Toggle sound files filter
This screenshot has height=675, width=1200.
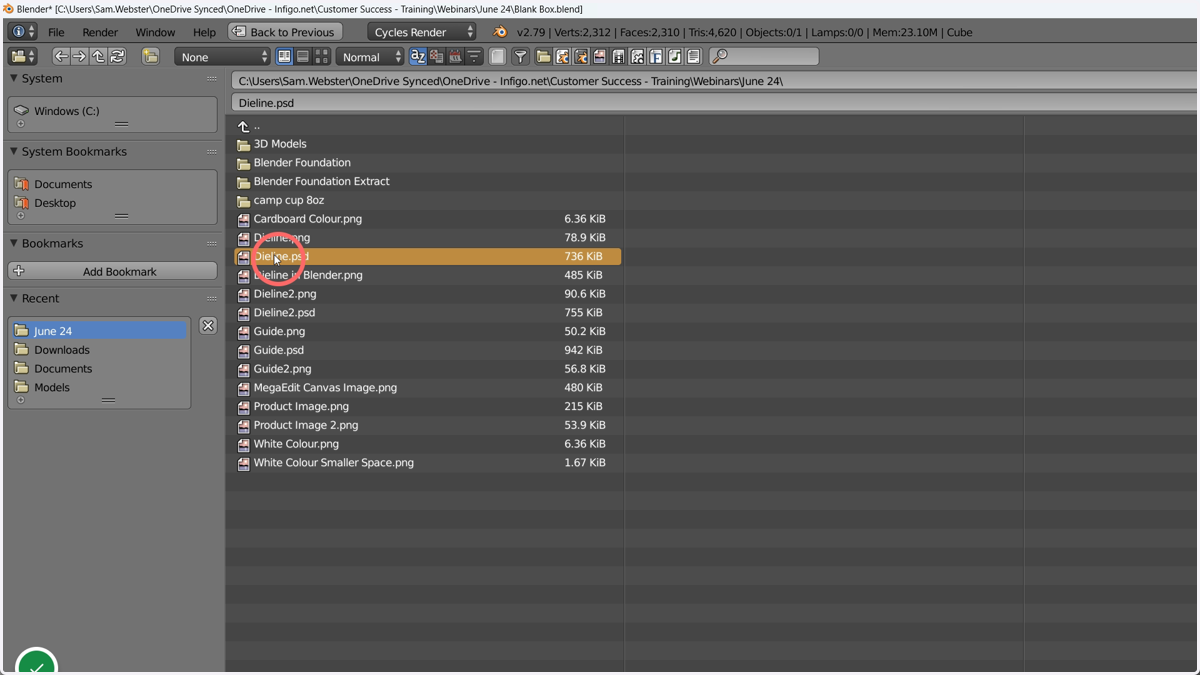click(x=675, y=57)
